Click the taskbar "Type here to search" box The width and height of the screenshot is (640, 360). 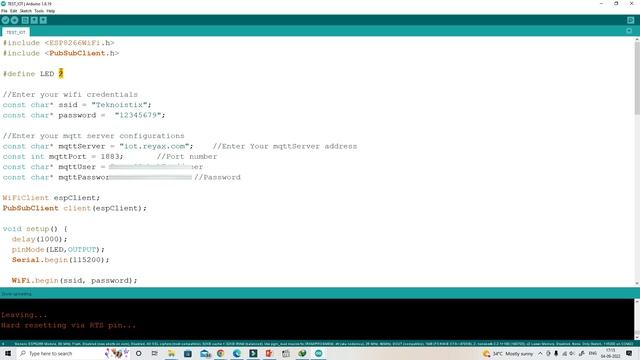[60, 353]
